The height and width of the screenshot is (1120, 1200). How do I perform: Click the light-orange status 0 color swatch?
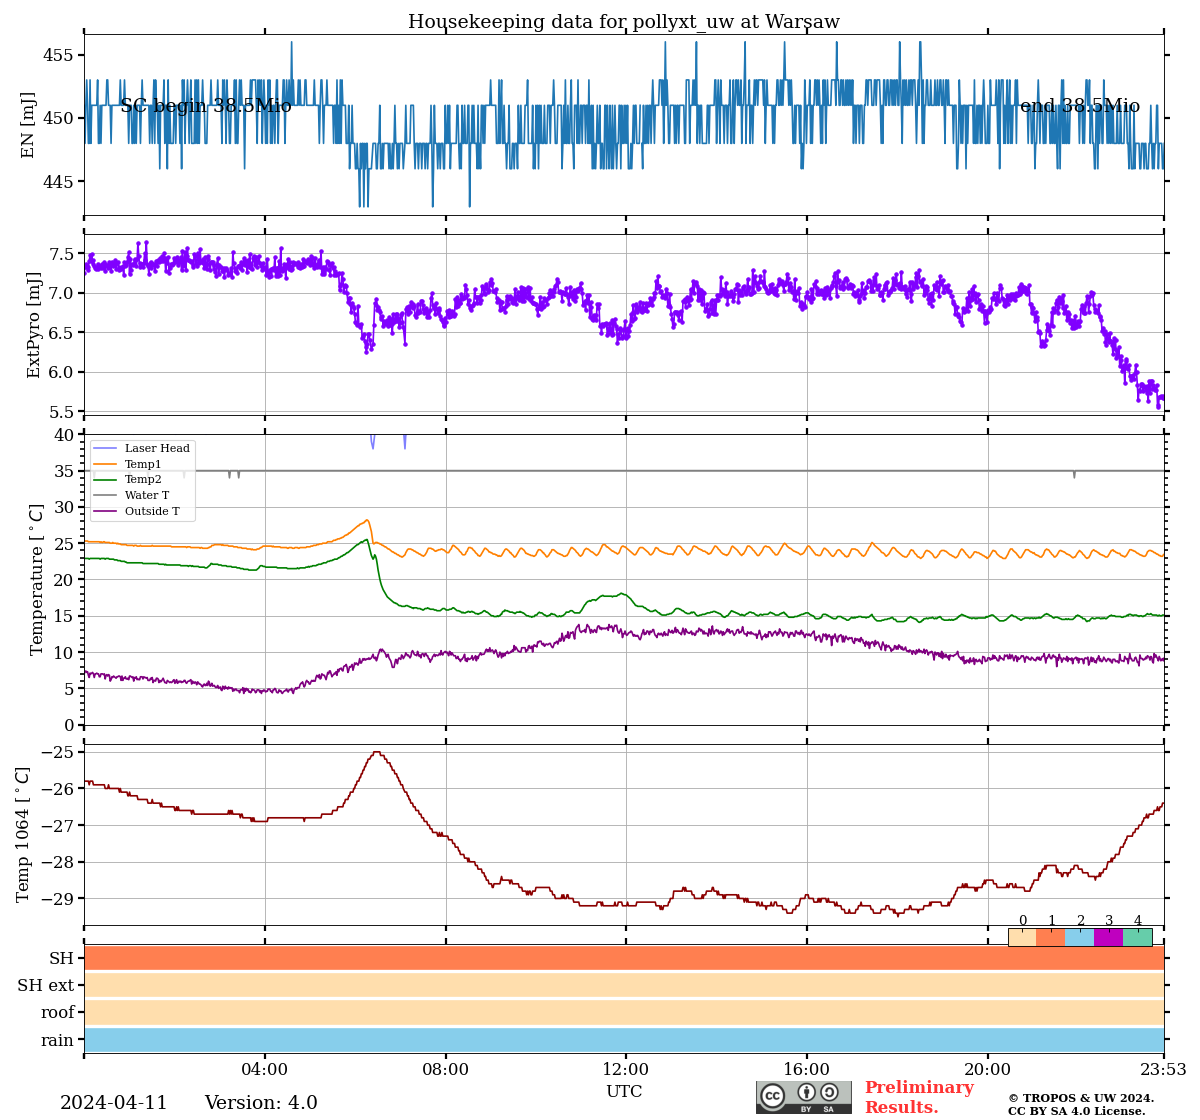tap(1022, 937)
